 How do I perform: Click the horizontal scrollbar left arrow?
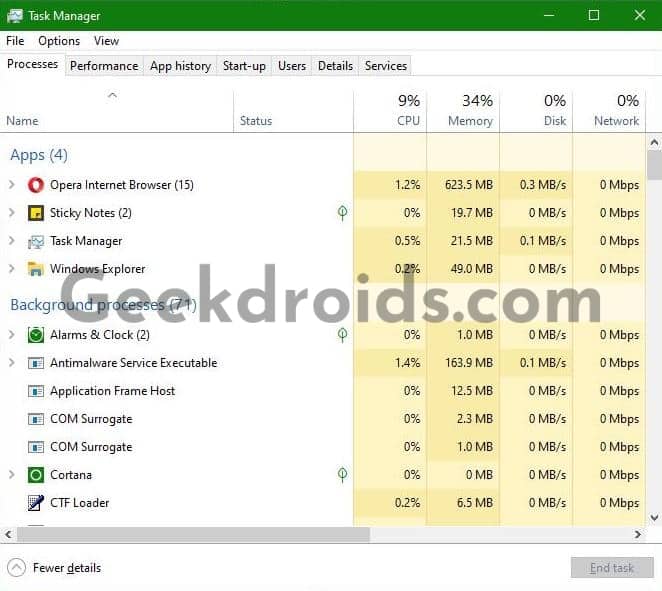tap(8, 534)
